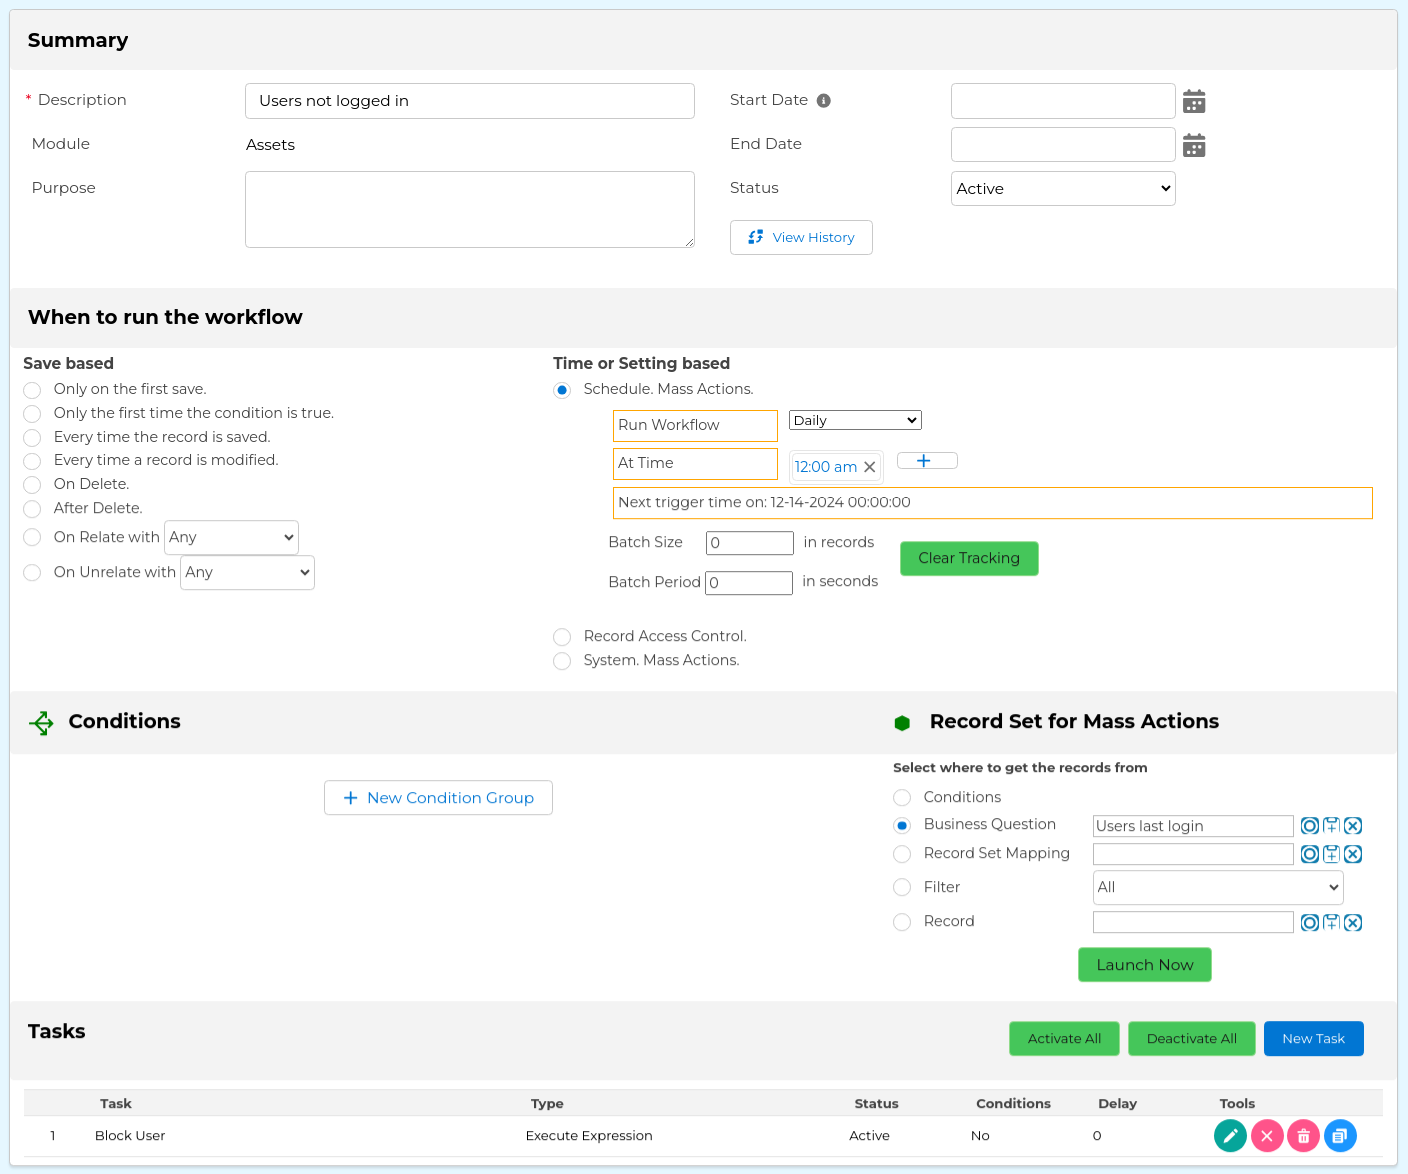Select record icon for Business Question field

click(1310, 826)
